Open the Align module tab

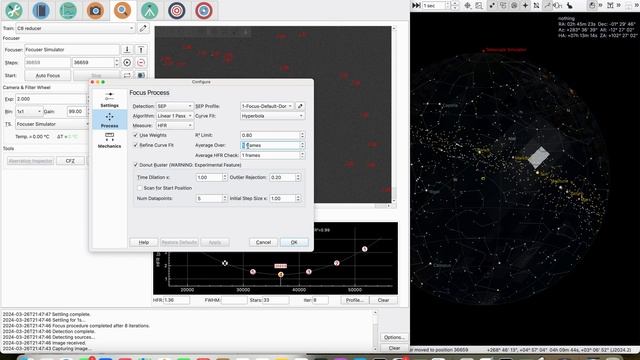(x=177, y=10)
